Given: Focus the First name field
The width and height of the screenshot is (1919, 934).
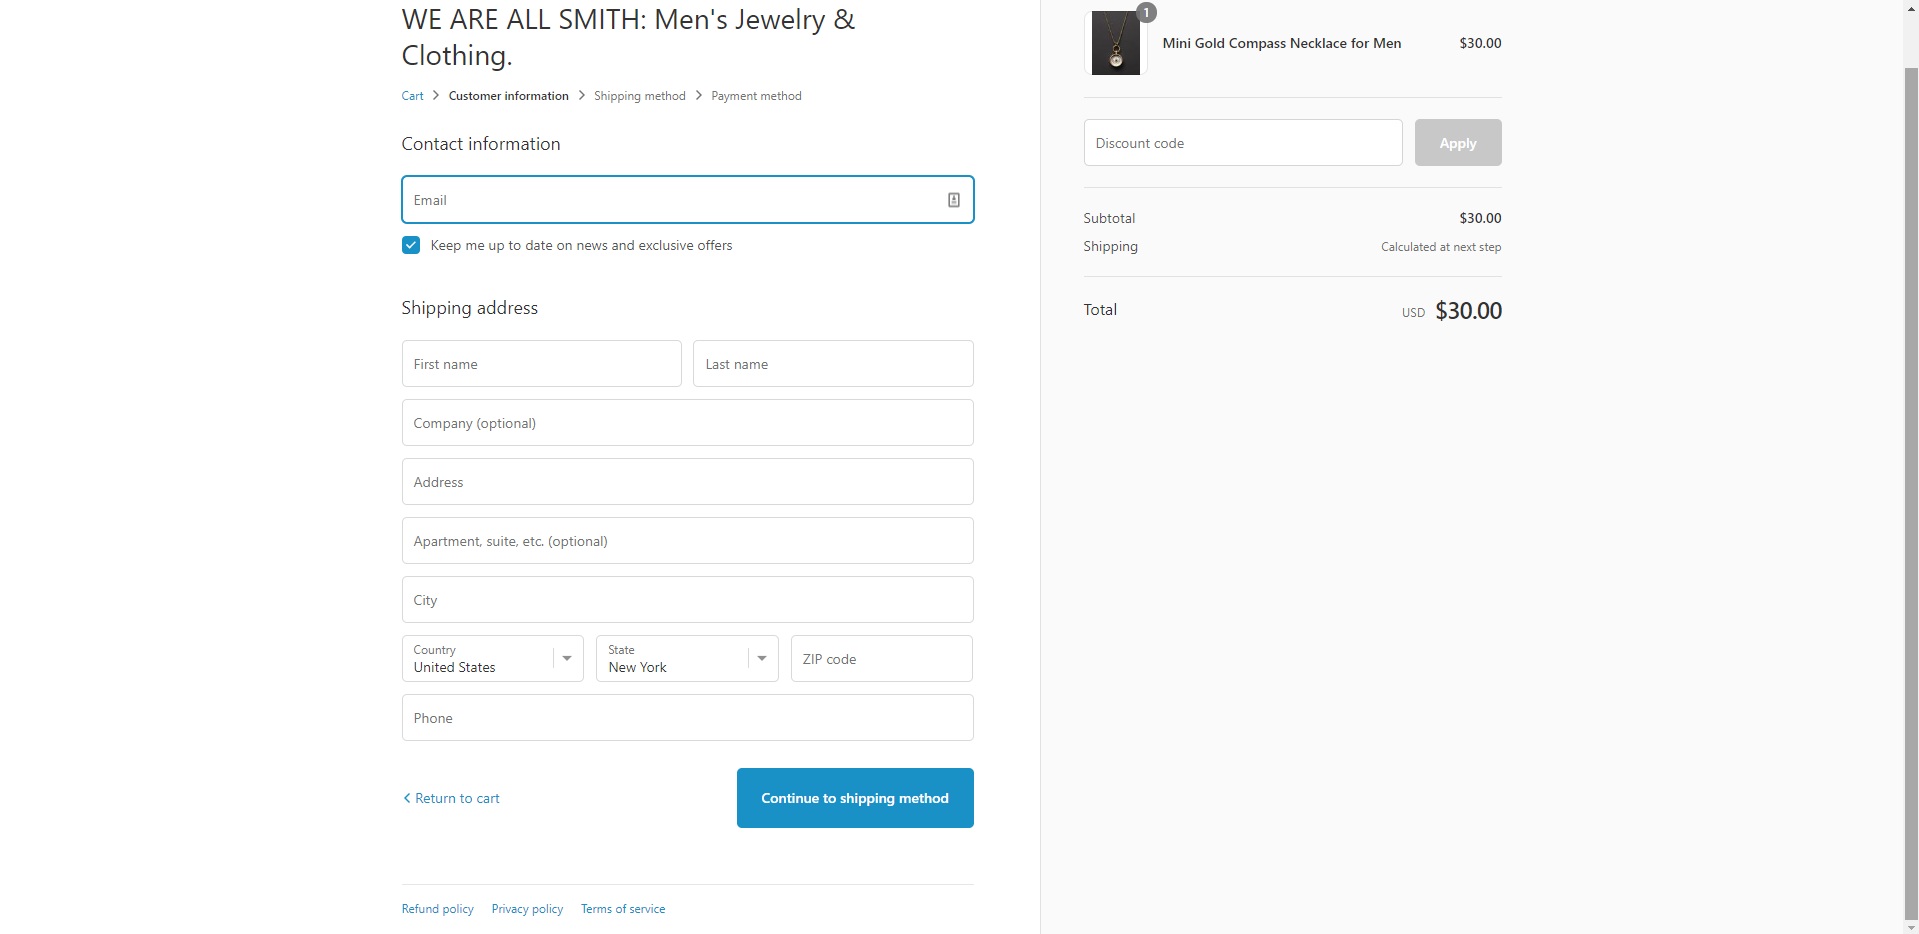Looking at the screenshot, I should (x=541, y=364).
